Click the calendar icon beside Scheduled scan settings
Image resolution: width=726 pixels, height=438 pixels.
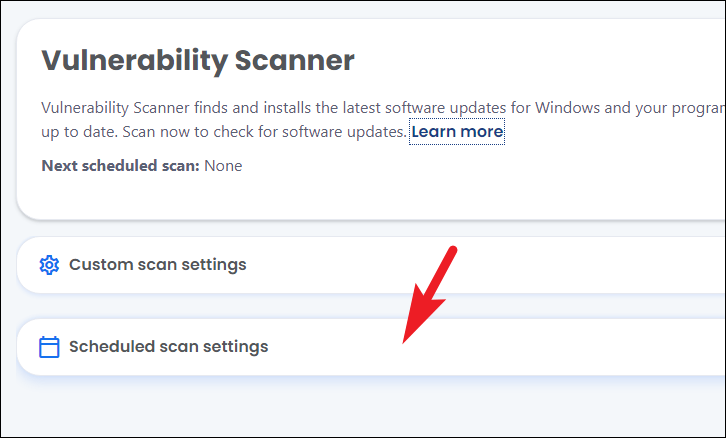tap(49, 347)
